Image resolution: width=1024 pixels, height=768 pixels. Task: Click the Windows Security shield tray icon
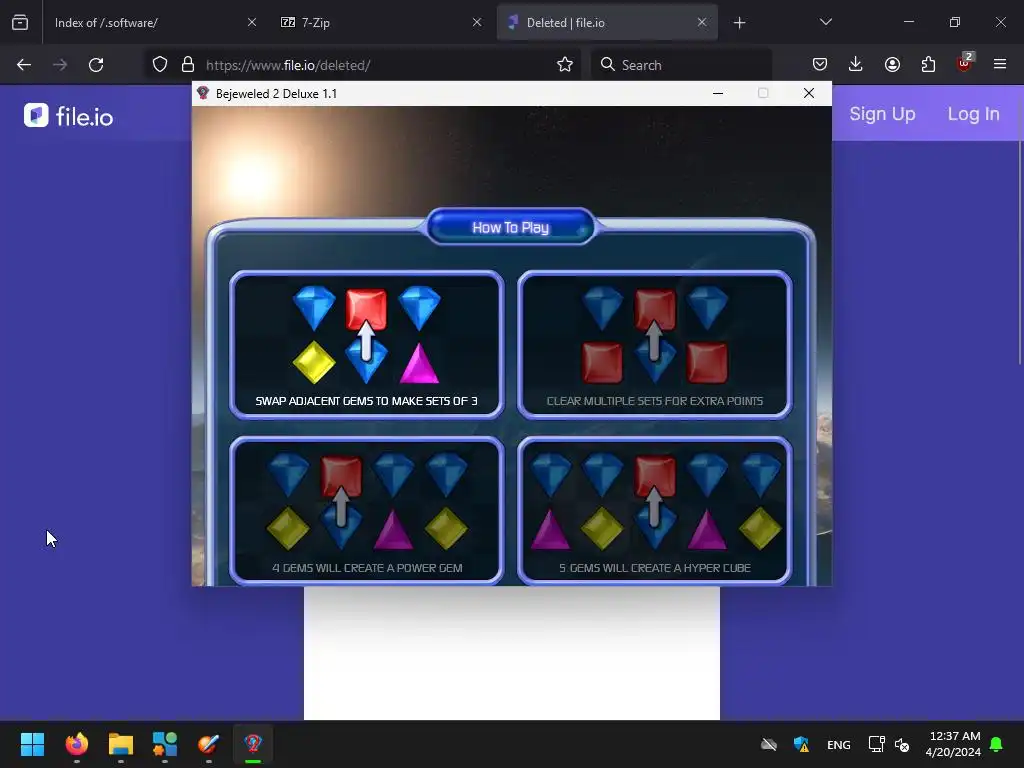801,744
